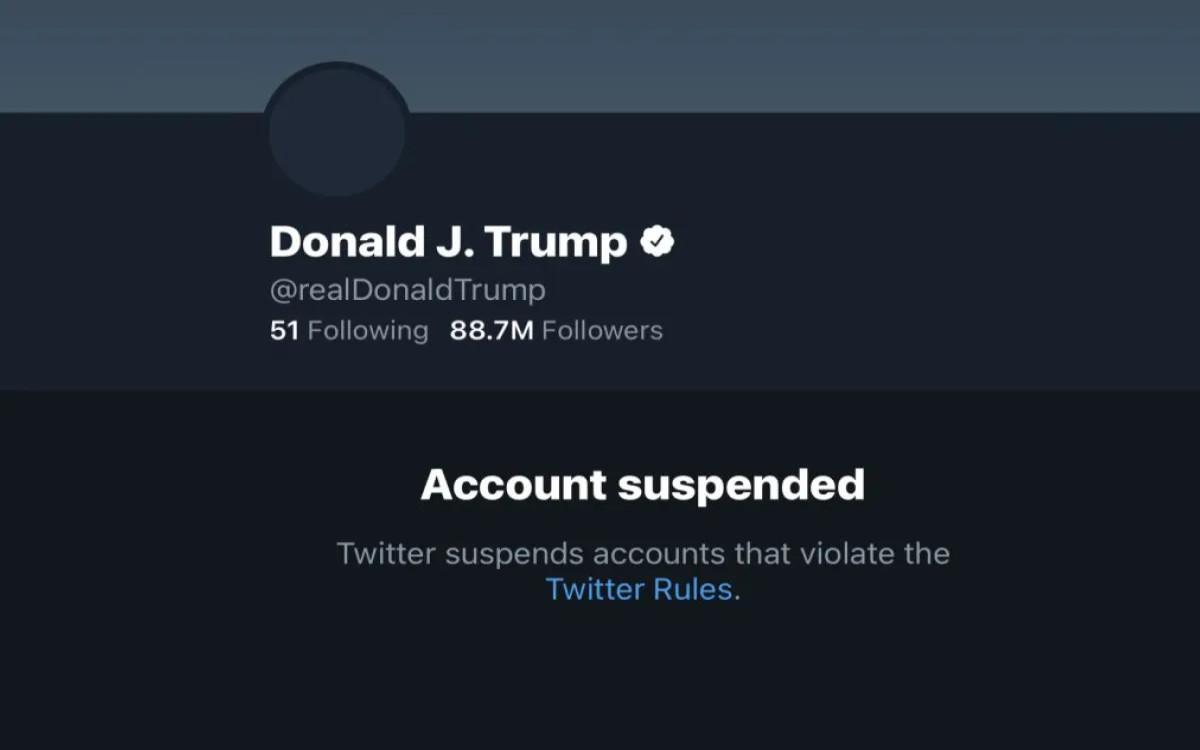
Task: Tap the avatar placeholder above the name
Action: [x=337, y=130]
